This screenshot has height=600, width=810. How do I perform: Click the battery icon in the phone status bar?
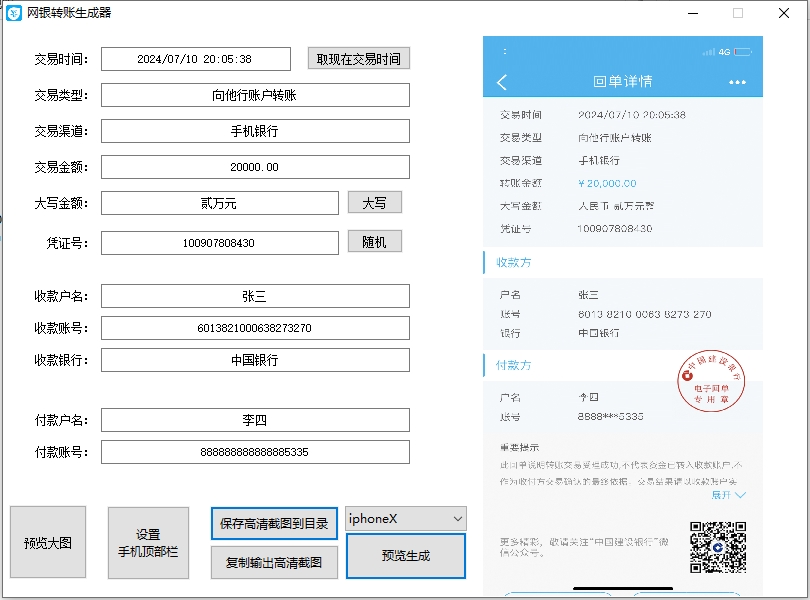[744, 52]
